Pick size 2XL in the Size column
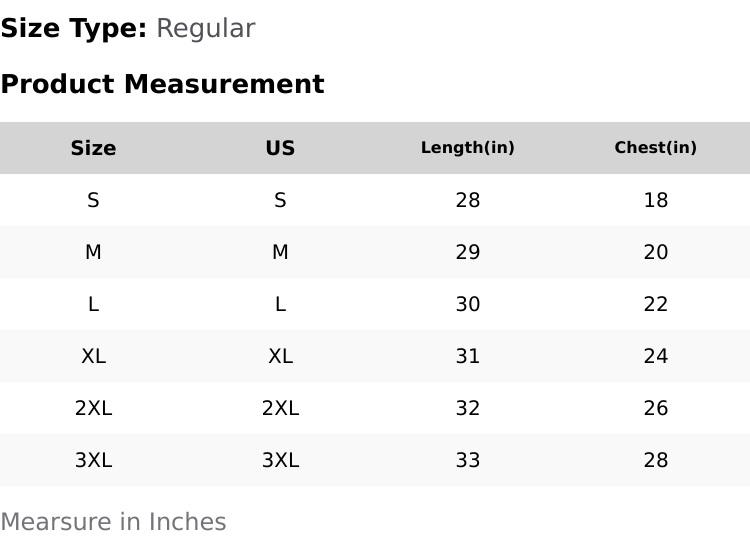Viewport: 750px width, 558px height. [93, 408]
